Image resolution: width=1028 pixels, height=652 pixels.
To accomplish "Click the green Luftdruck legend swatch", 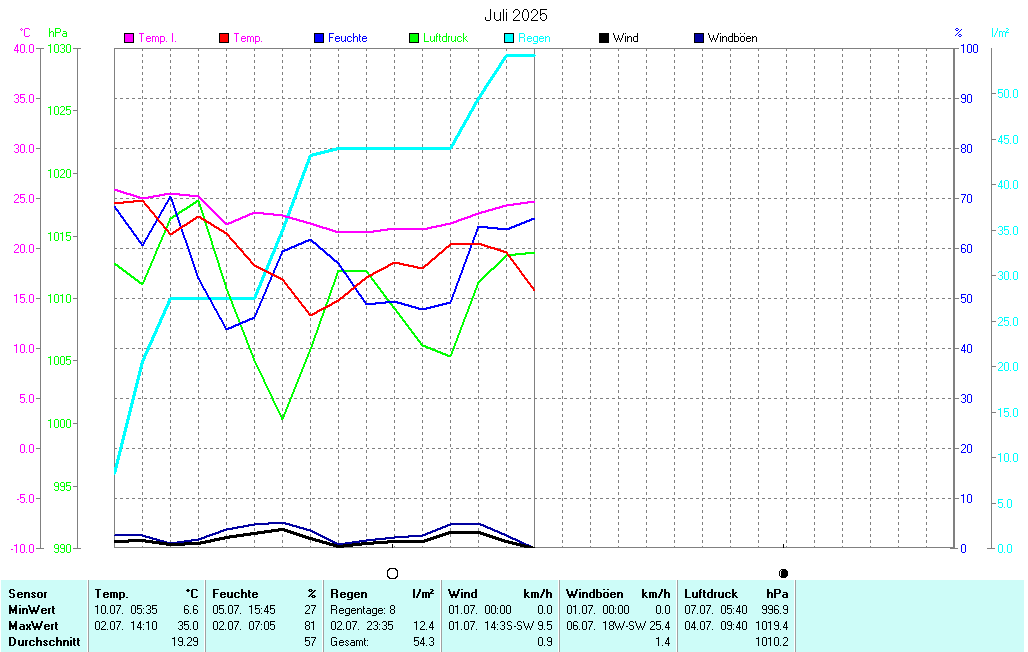I will (x=414, y=38).
